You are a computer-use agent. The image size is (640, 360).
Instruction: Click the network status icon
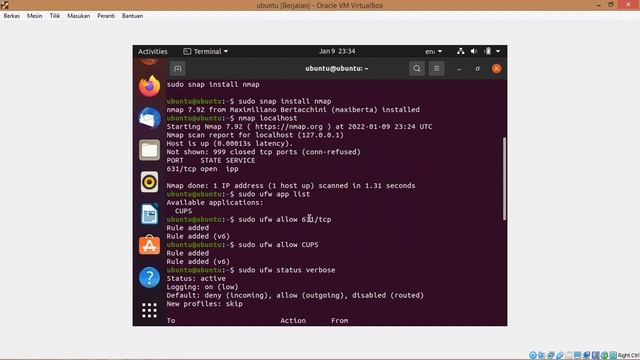[x=460, y=51]
